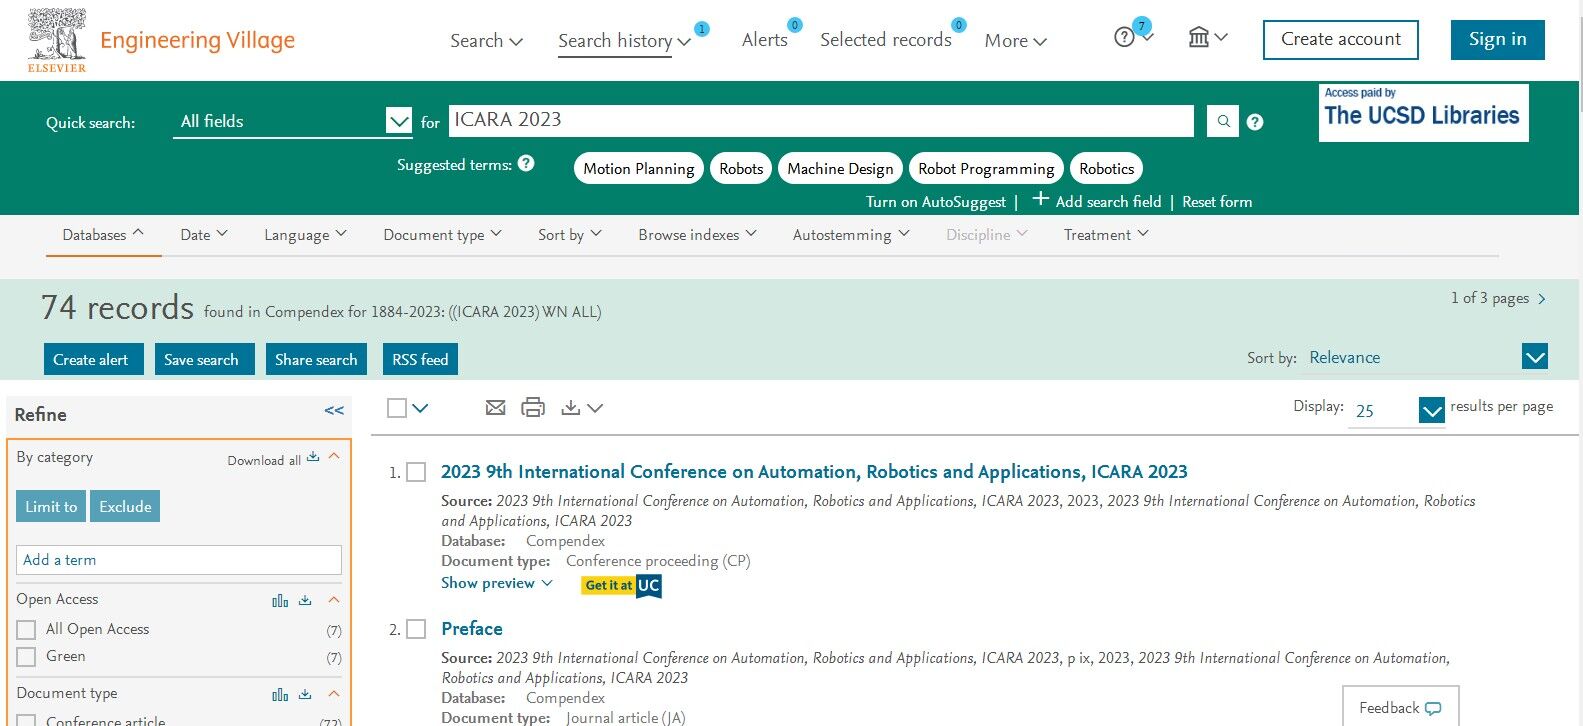Collapse Open Access facet chevron

point(334,600)
